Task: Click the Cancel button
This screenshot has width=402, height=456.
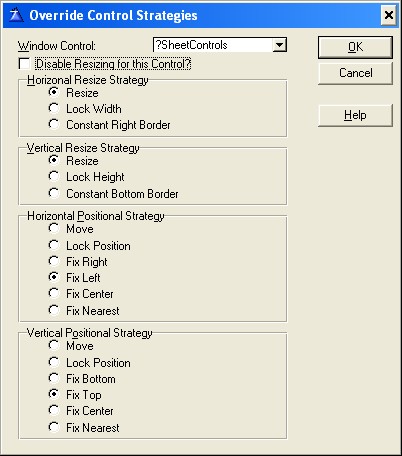Action: pyautogui.click(x=355, y=73)
